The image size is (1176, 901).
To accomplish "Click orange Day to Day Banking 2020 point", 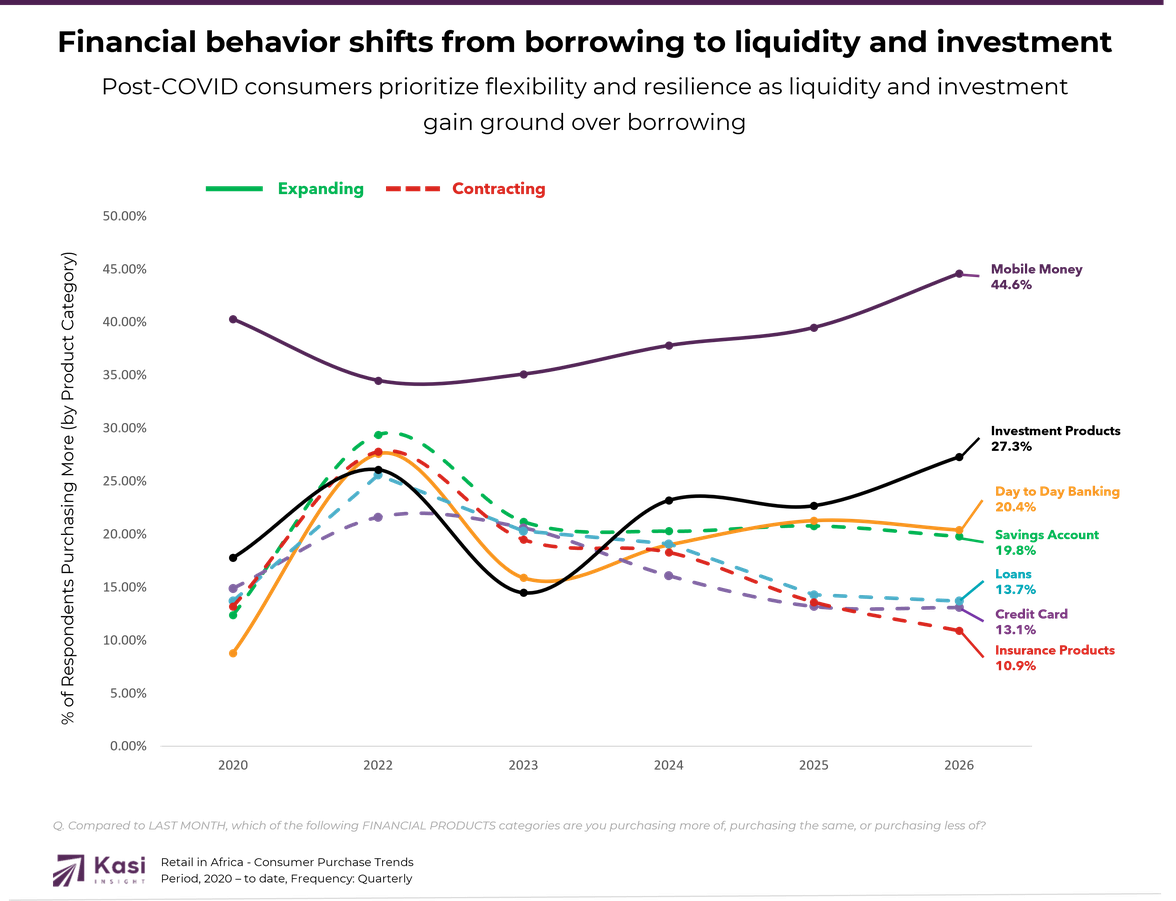I will tap(233, 654).
